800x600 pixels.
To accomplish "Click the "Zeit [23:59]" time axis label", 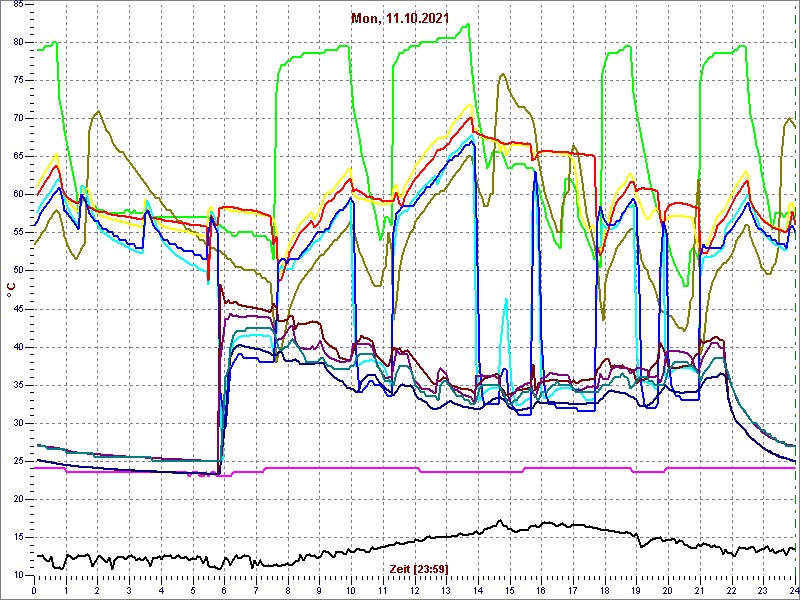I will 419,569.
